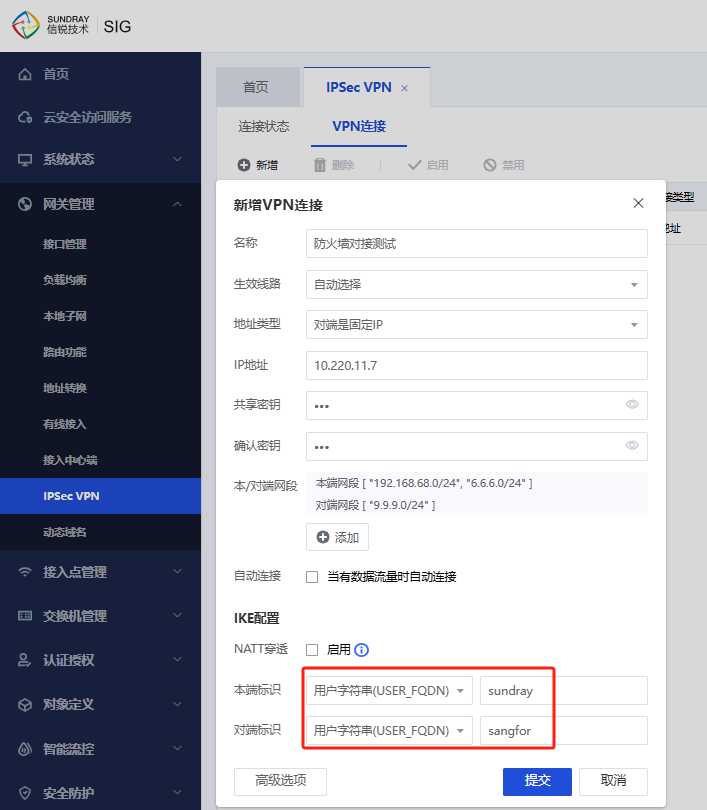Click the 添加 network segment button
Image resolution: width=707 pixels, height=810 pixels.
(x=337, y=537)
